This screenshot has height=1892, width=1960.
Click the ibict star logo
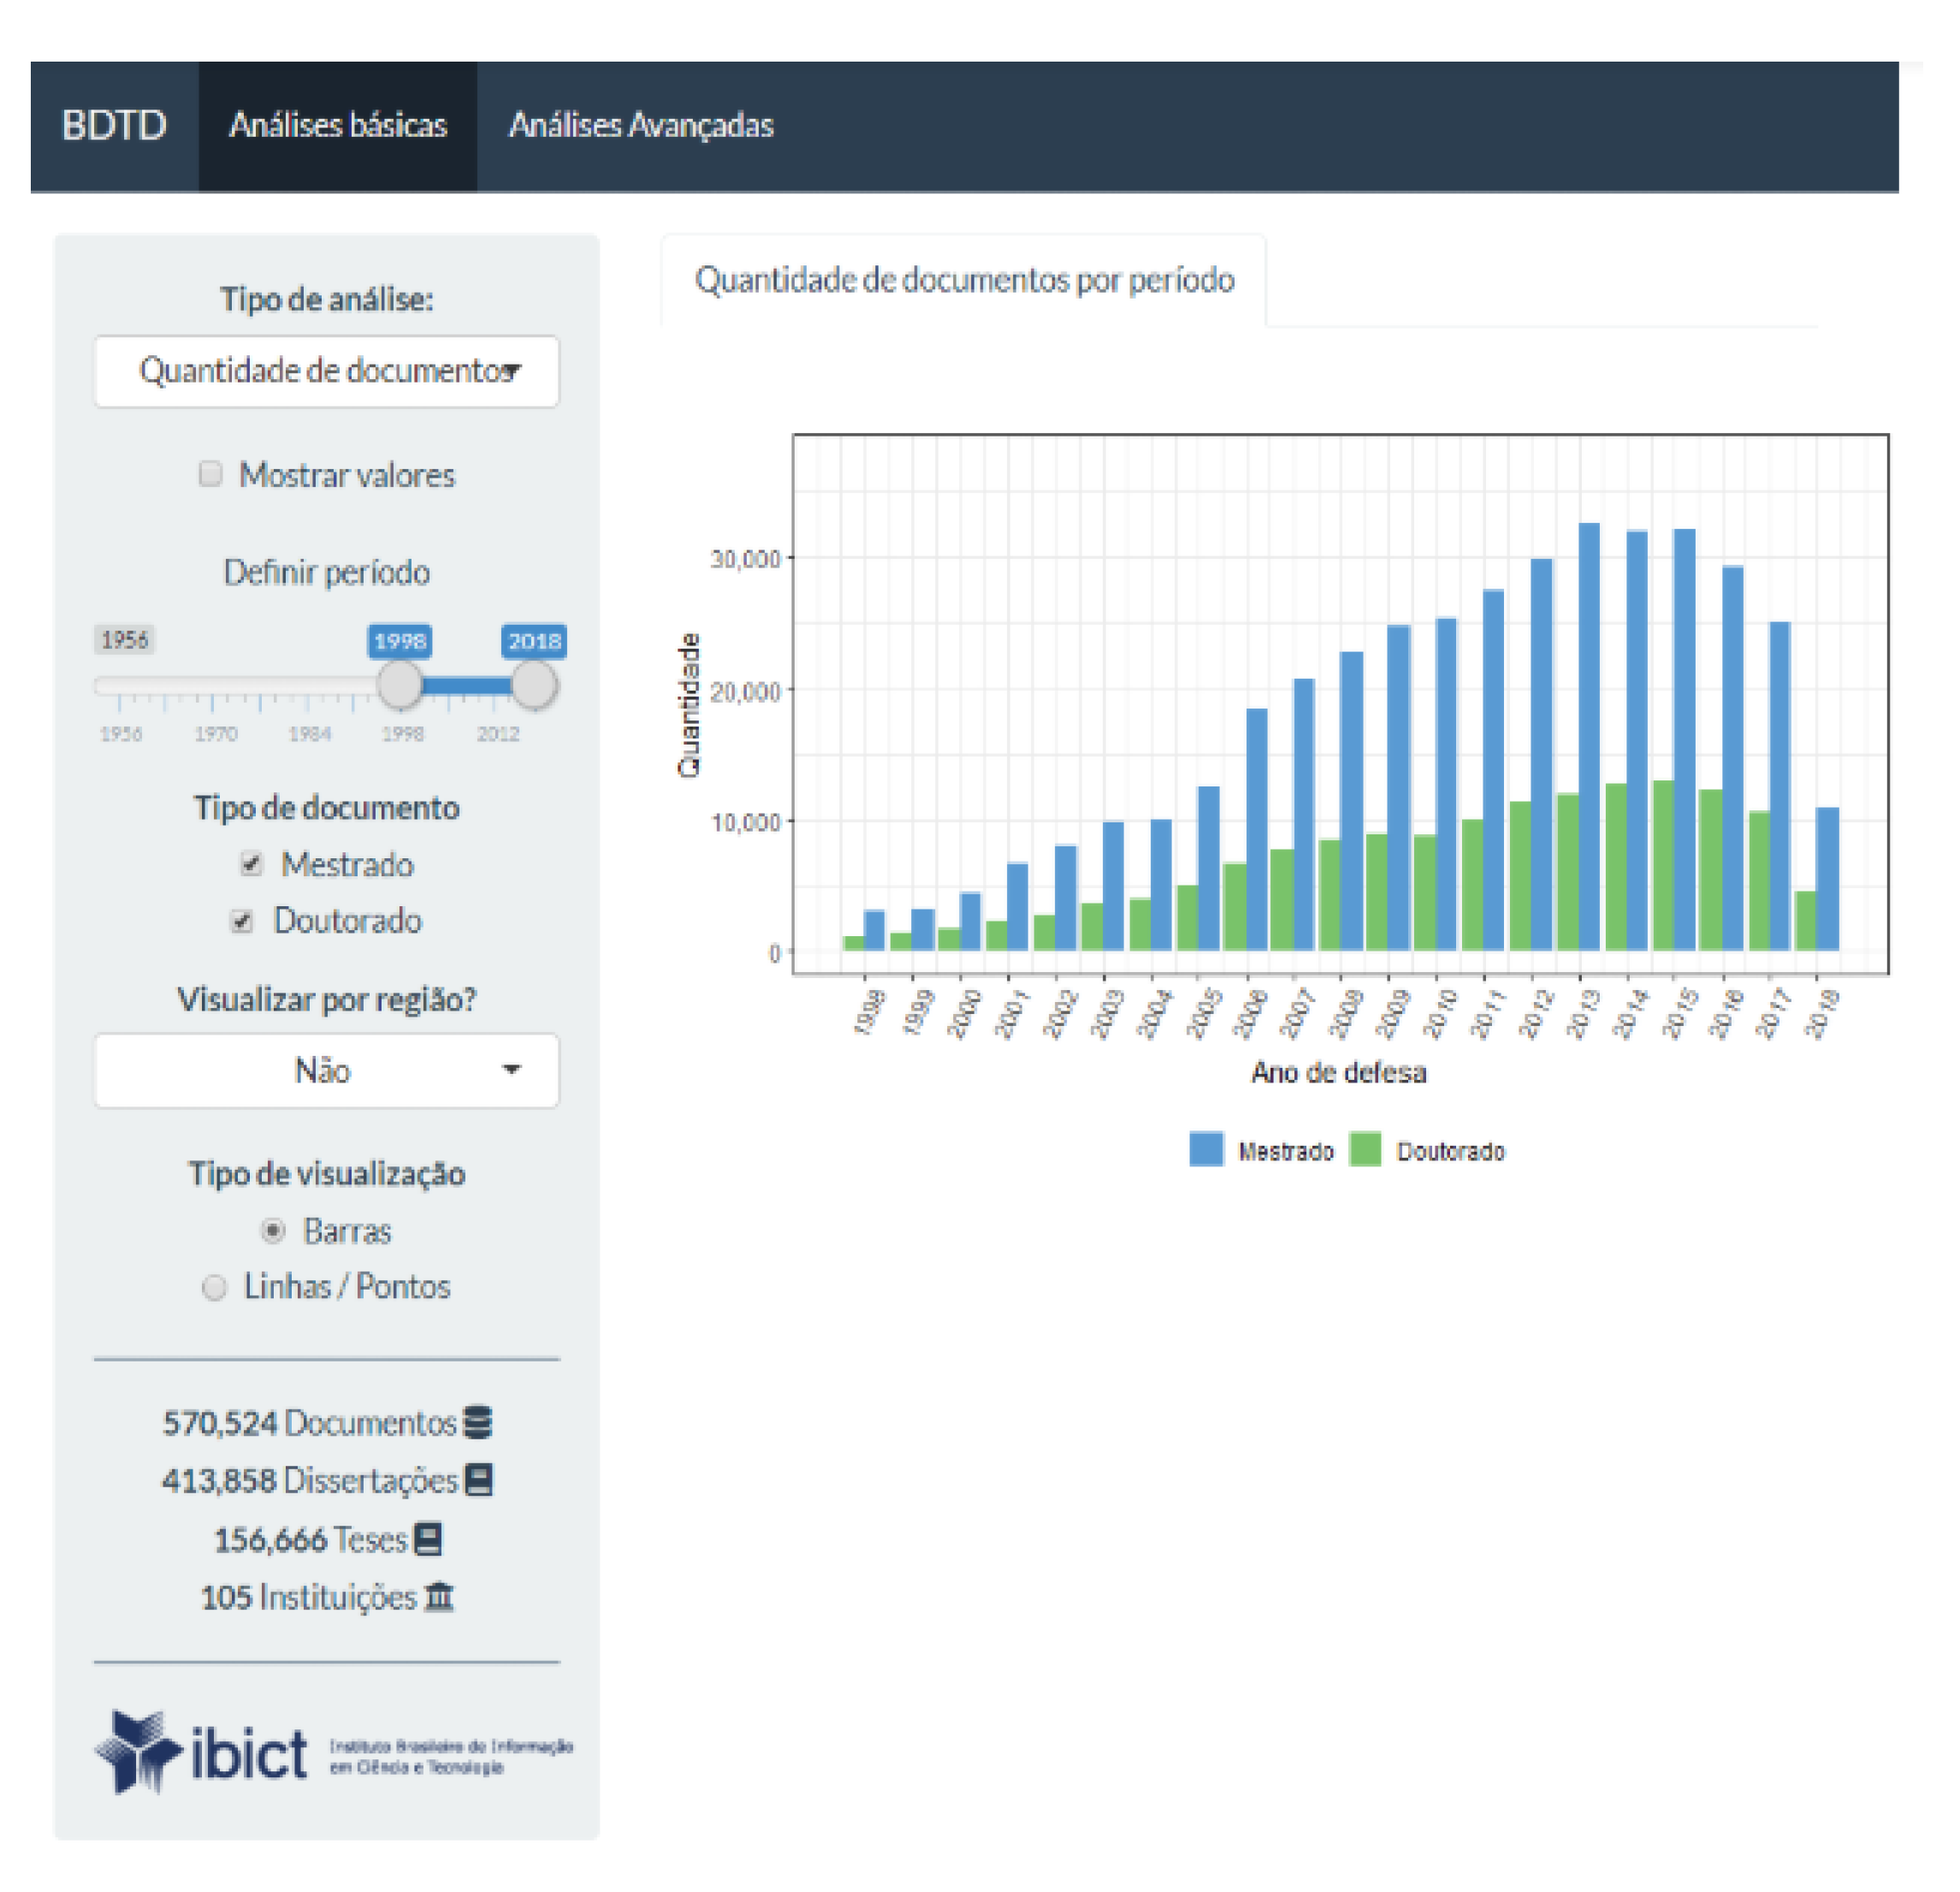pos(138,1753)
